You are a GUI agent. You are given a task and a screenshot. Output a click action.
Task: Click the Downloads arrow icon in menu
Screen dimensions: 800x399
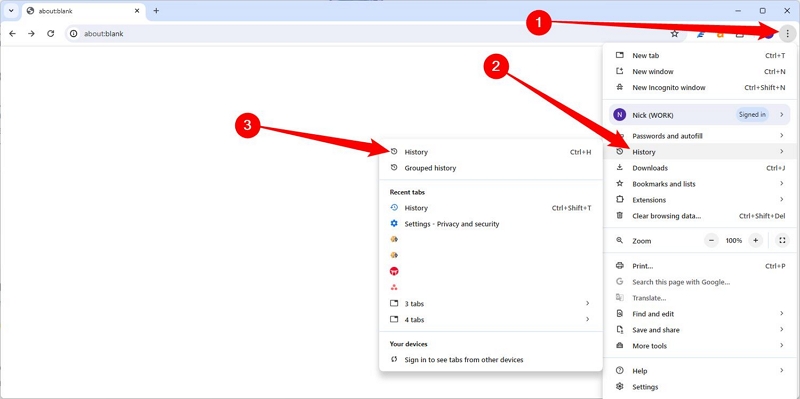(x=620, y=167)
